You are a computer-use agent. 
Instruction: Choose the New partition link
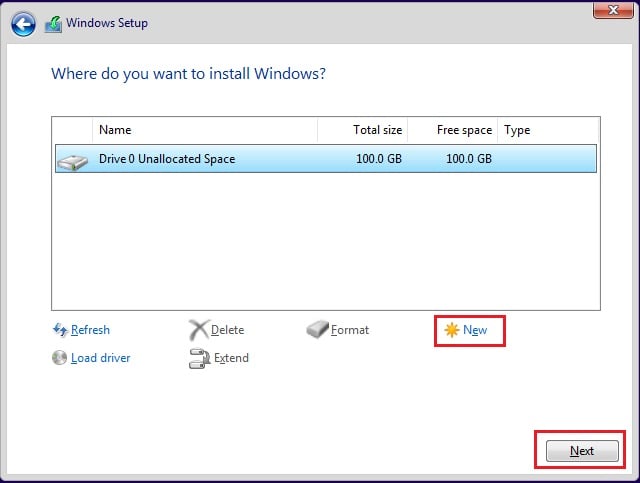pos(475,330)
